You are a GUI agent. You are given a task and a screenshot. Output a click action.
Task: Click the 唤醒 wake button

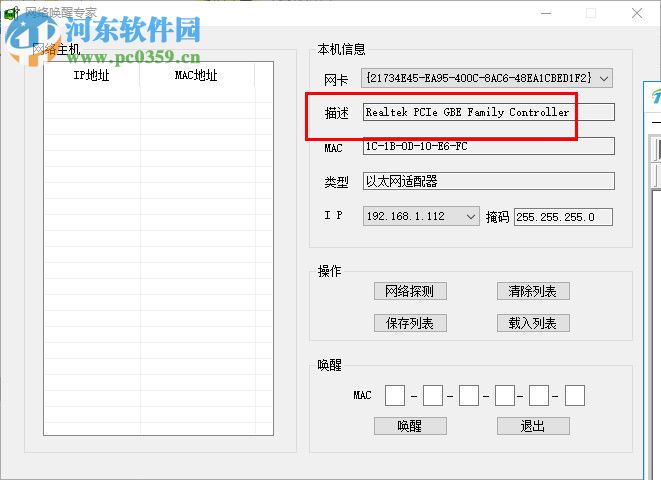410,426
